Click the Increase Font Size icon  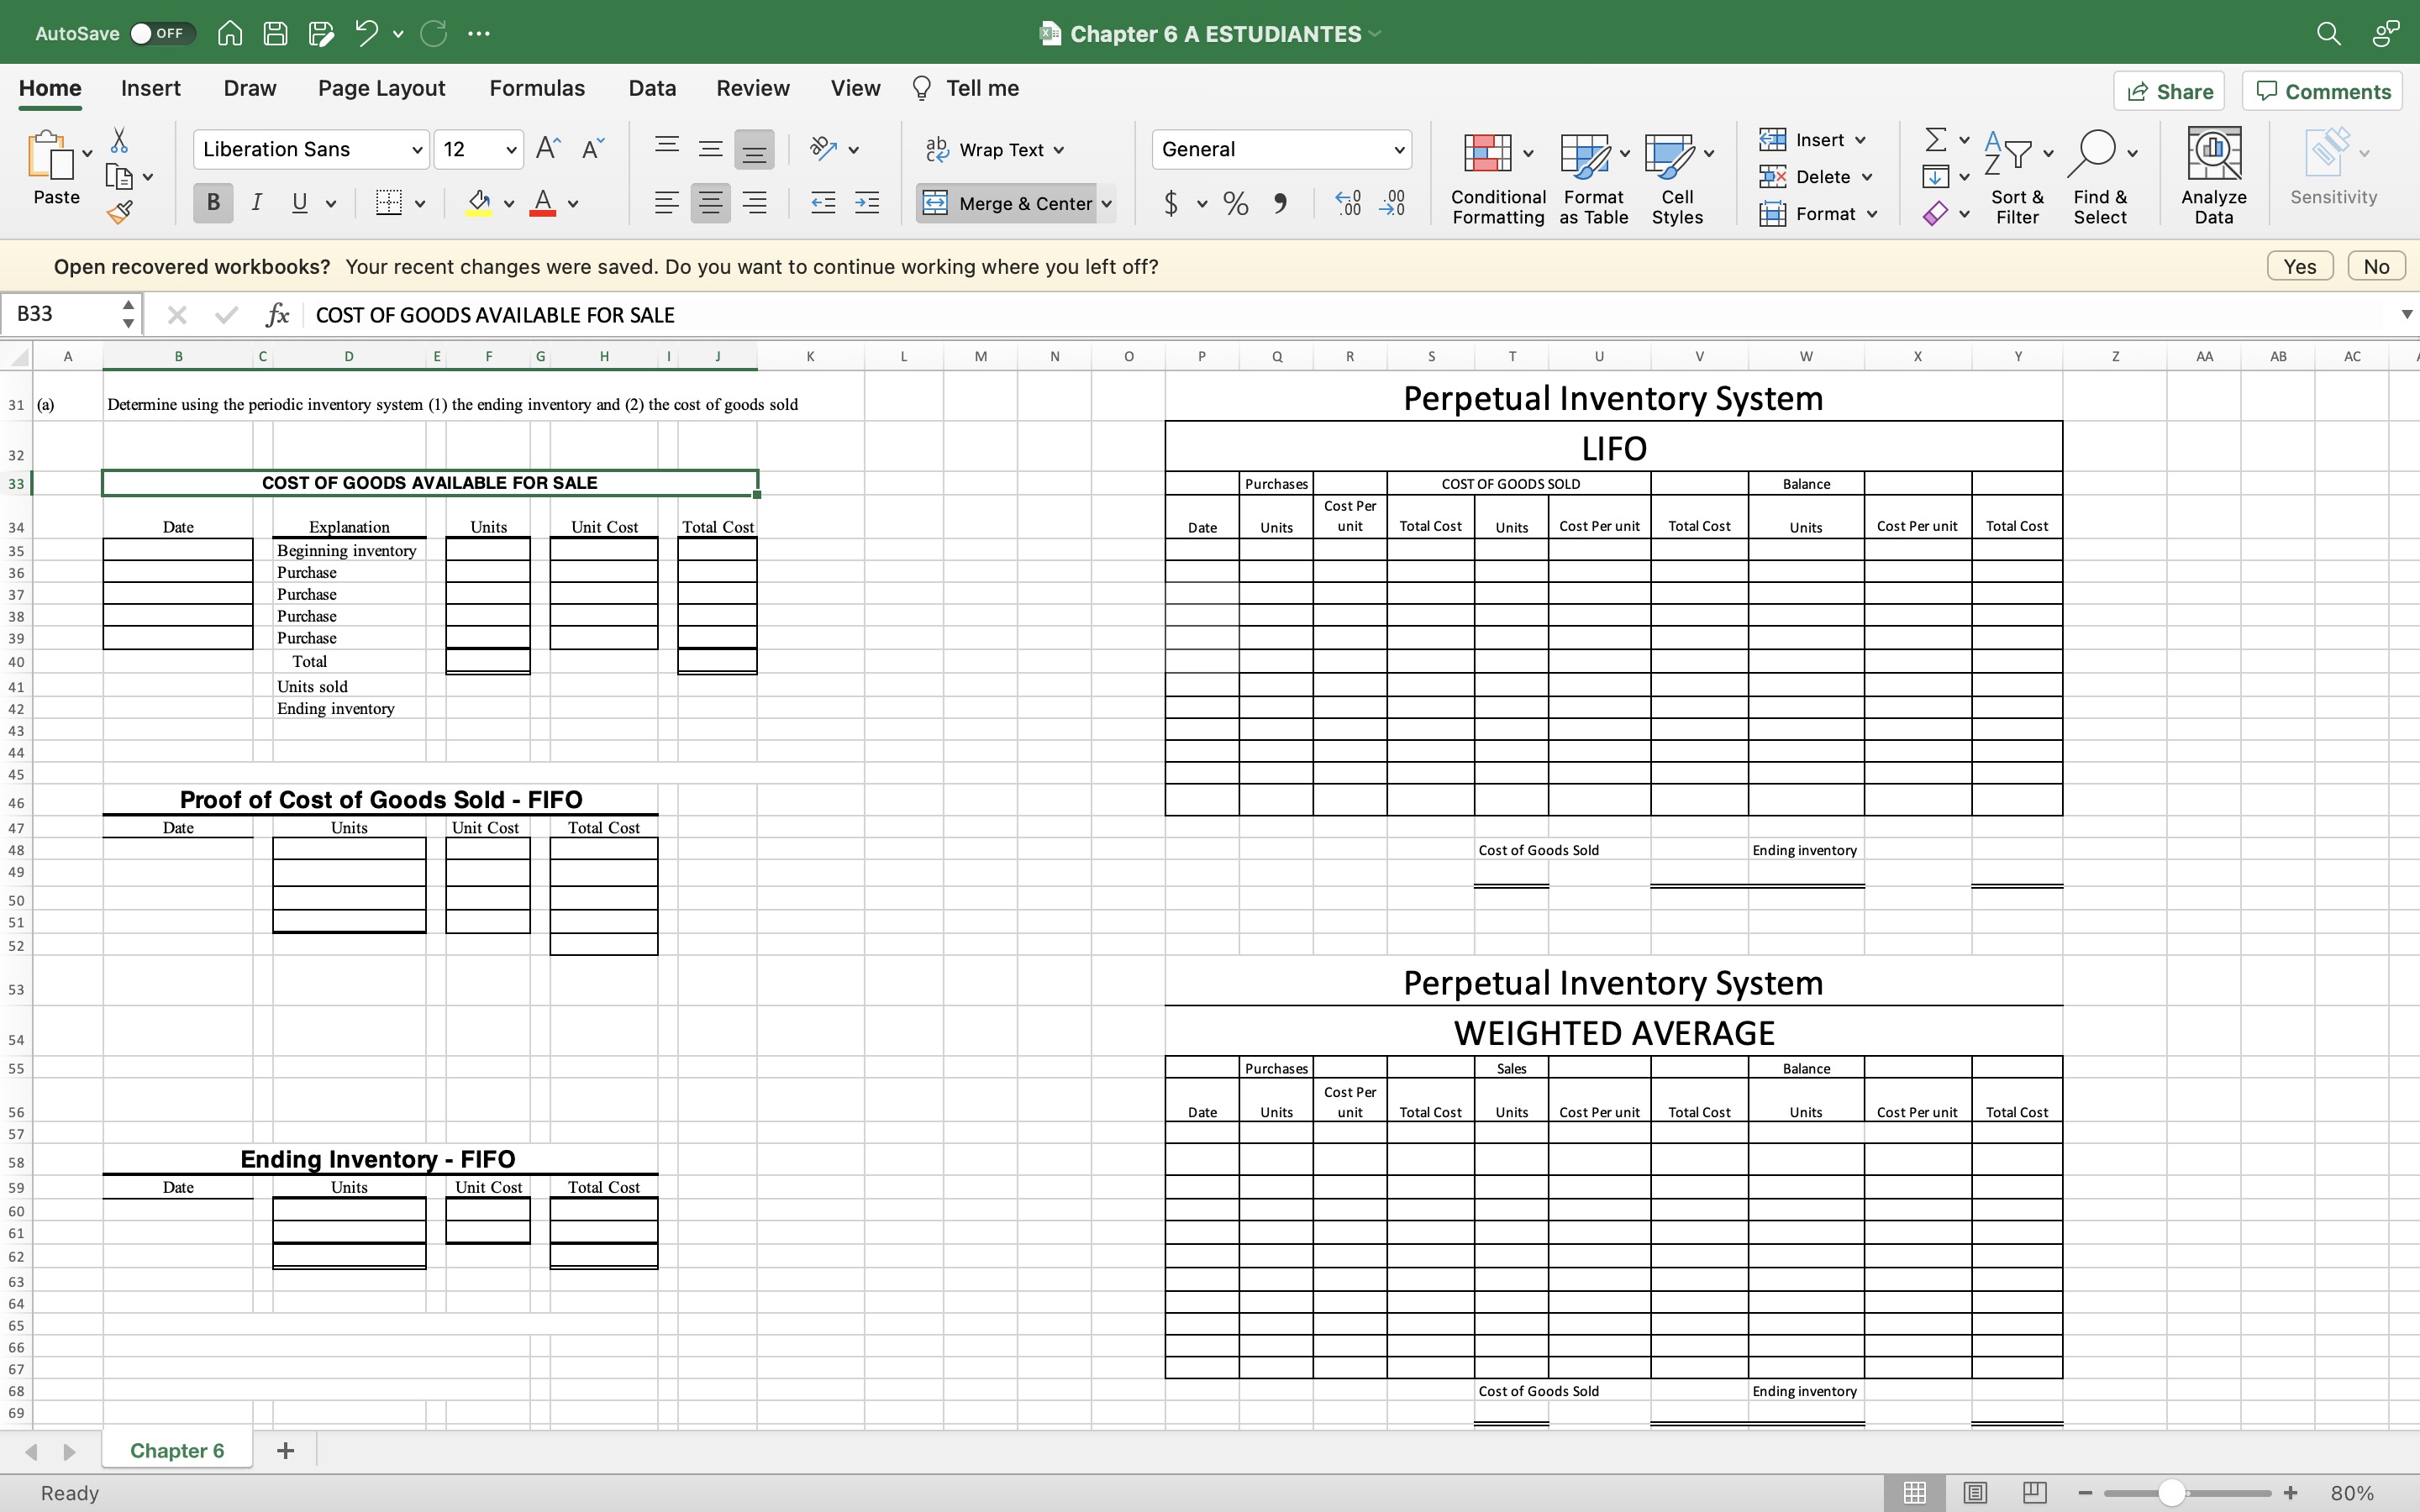pyautogui.click(x=547, y=149)
